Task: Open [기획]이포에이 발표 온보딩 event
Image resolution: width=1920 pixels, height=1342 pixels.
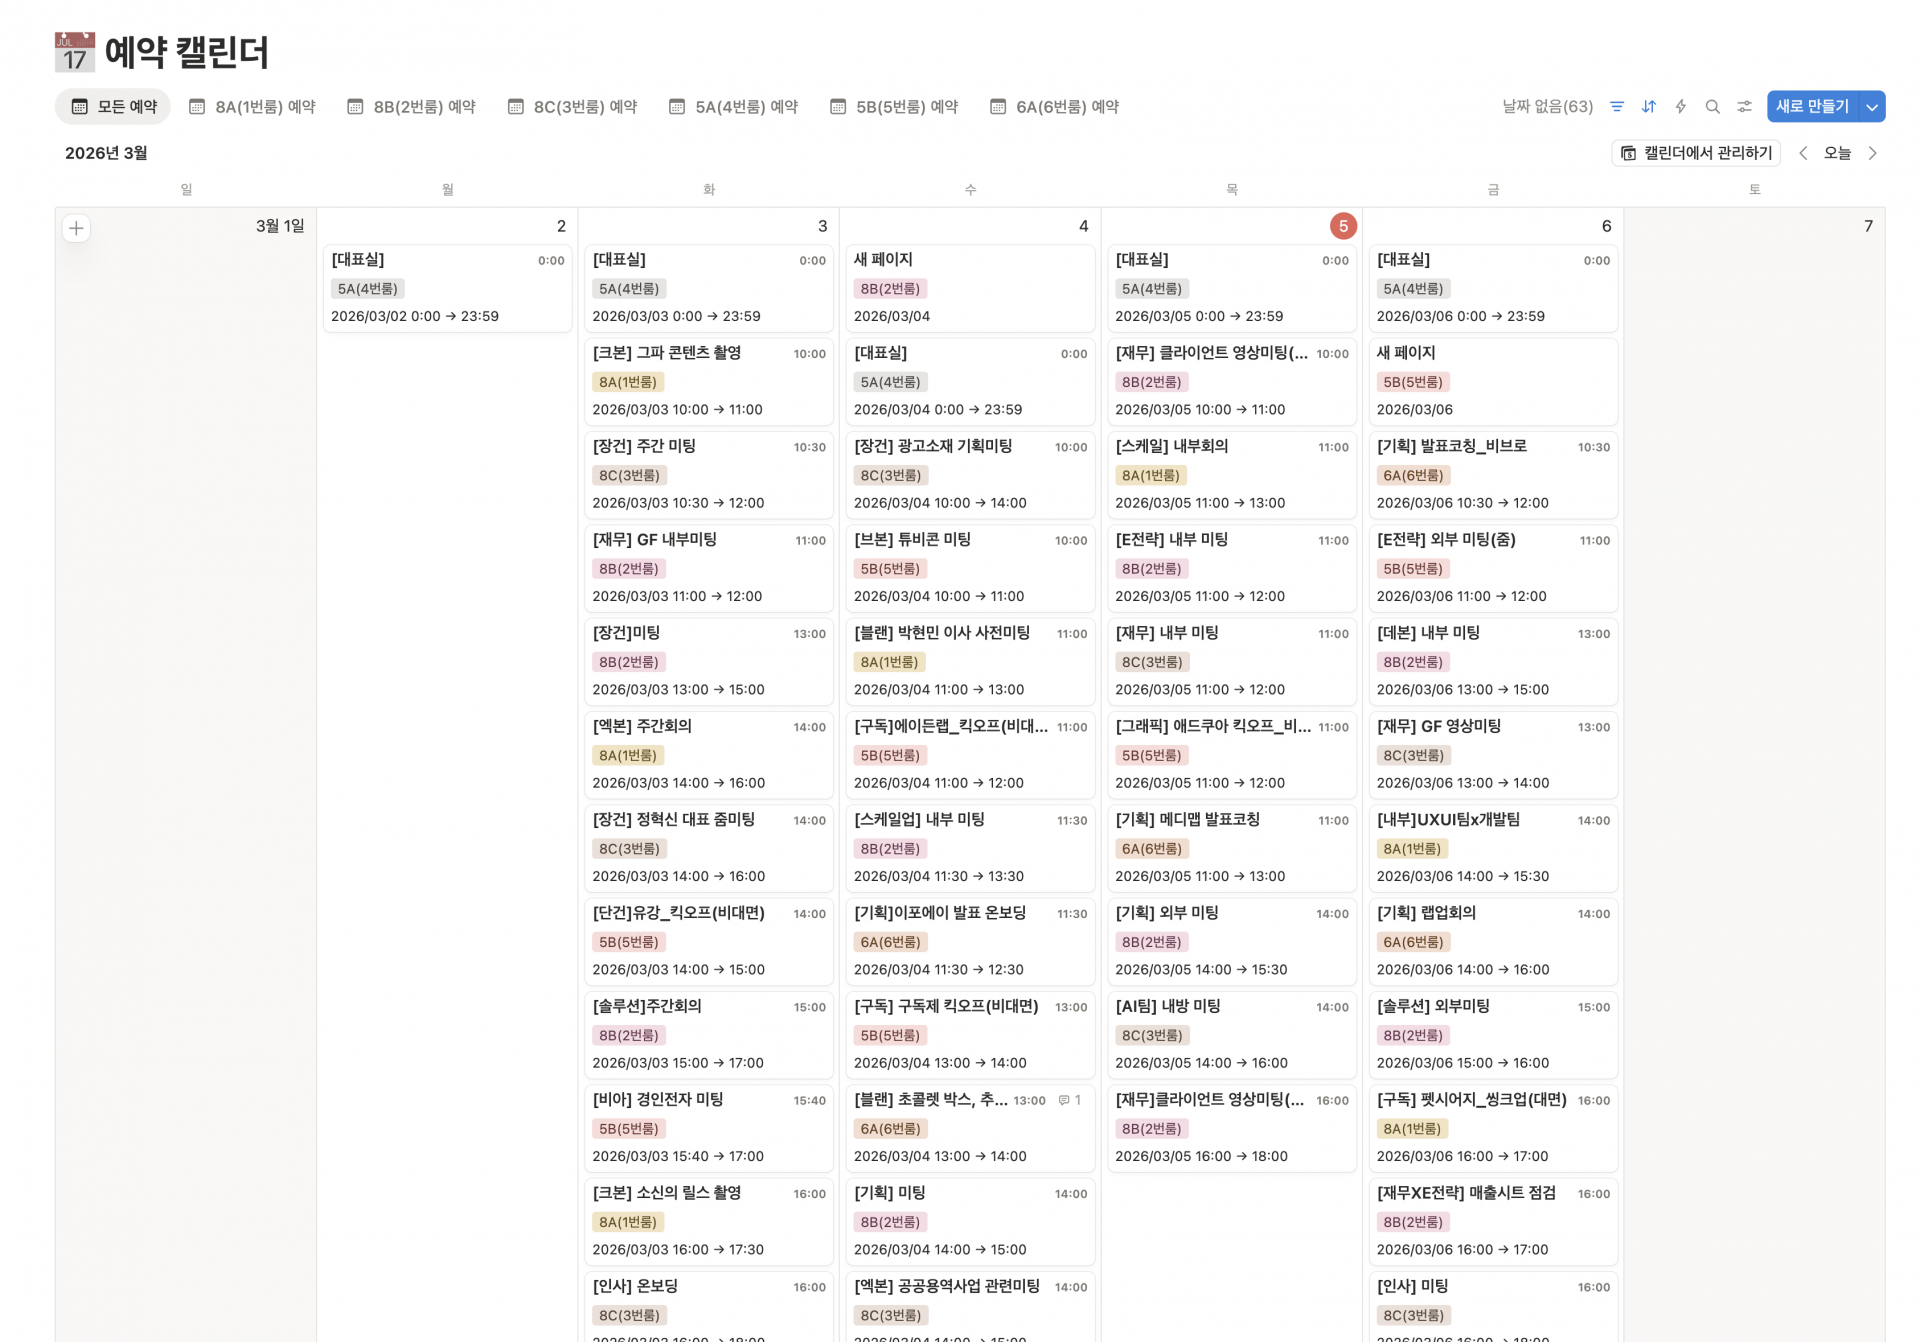Action: click(970, 941)
